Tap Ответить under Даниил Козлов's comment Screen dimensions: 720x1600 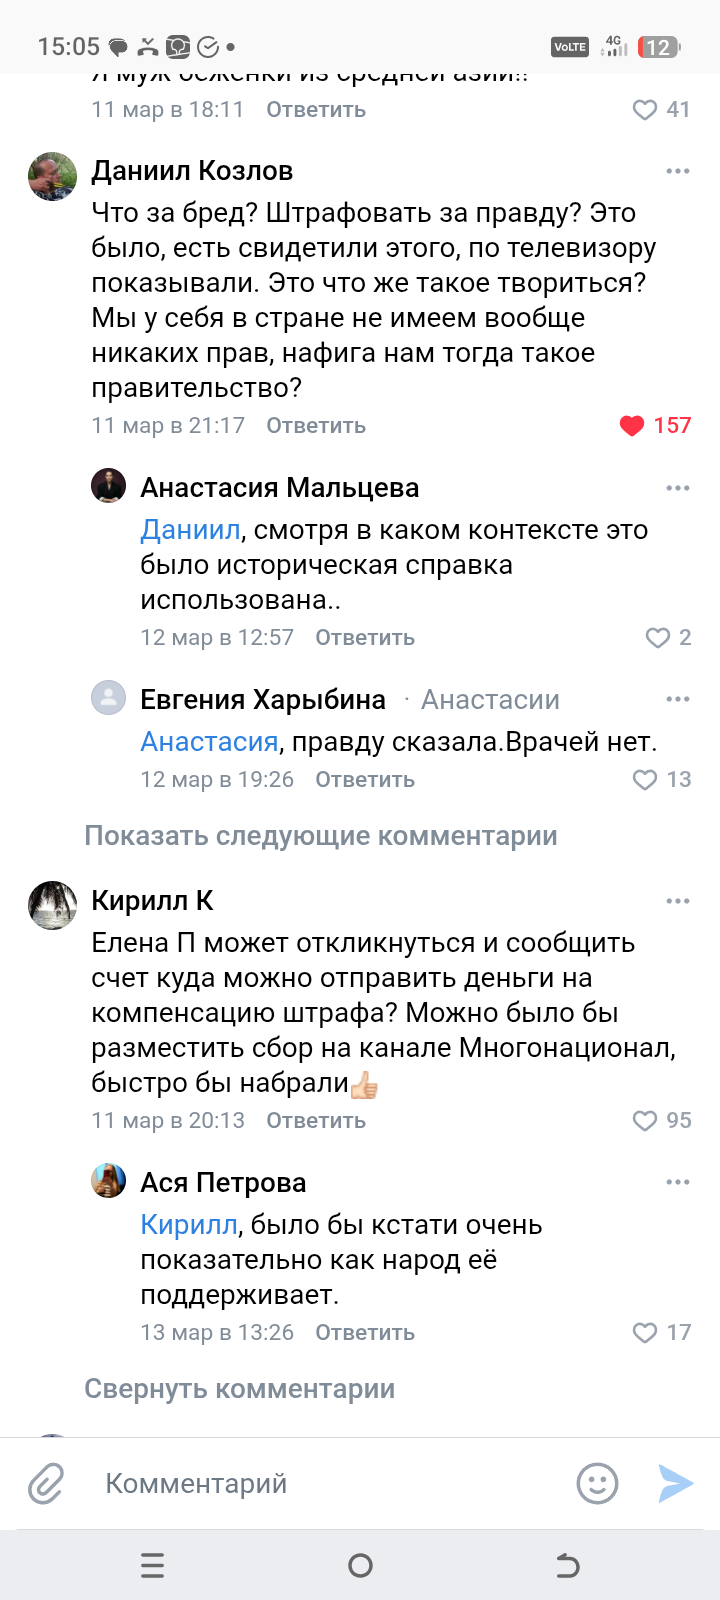point(316,426)
